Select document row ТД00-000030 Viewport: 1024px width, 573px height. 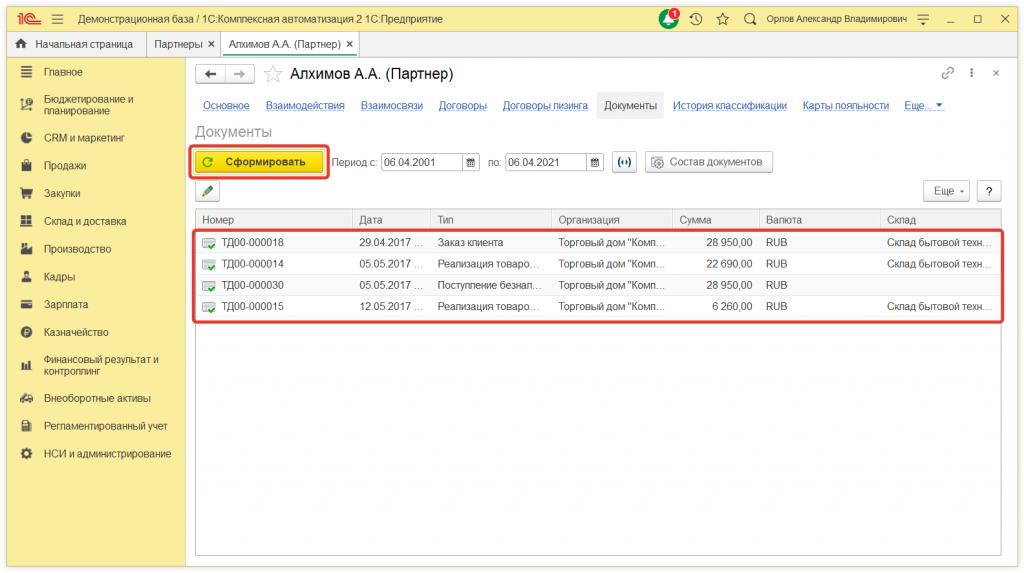tap(252, 285)
